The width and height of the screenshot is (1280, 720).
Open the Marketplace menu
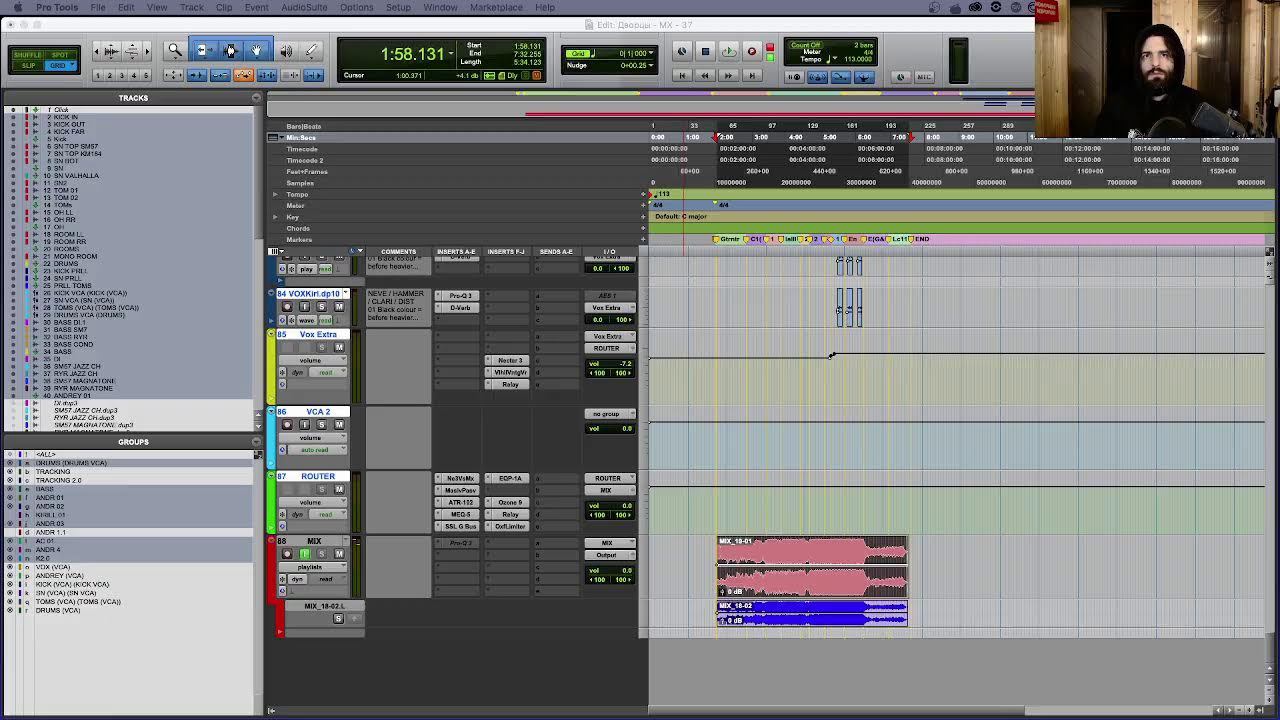click(x=496, y=7)
